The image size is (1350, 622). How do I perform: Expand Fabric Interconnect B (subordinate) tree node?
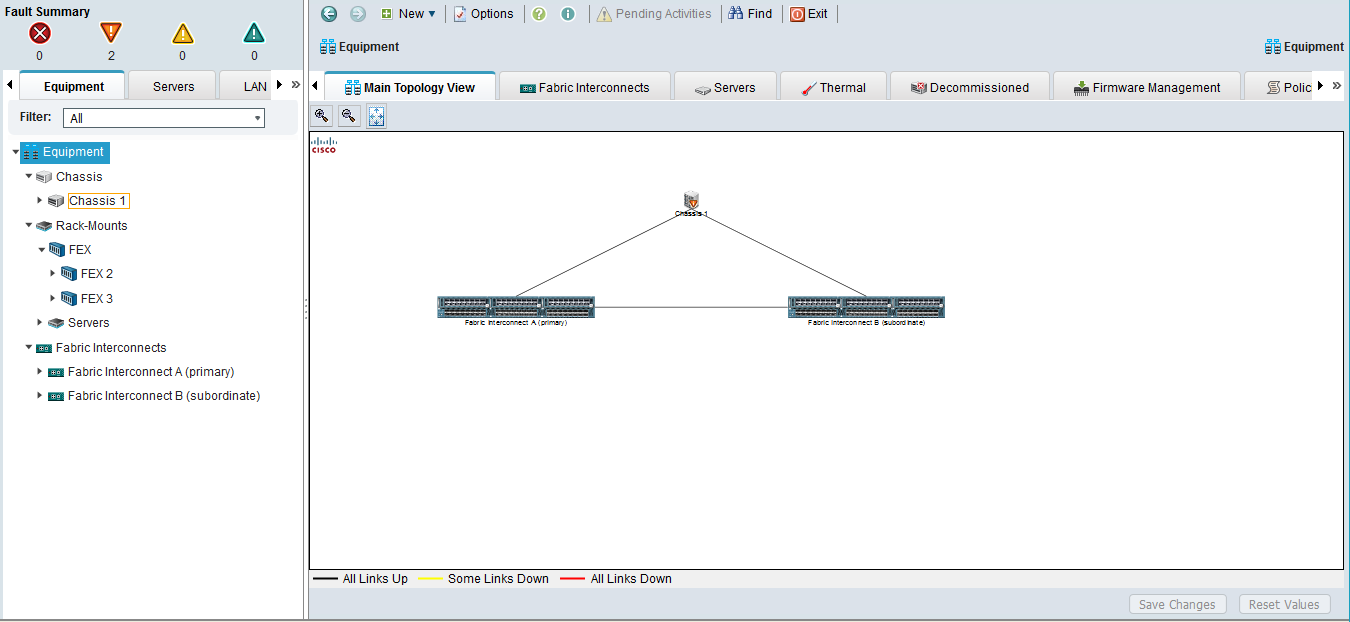point(40,396)
